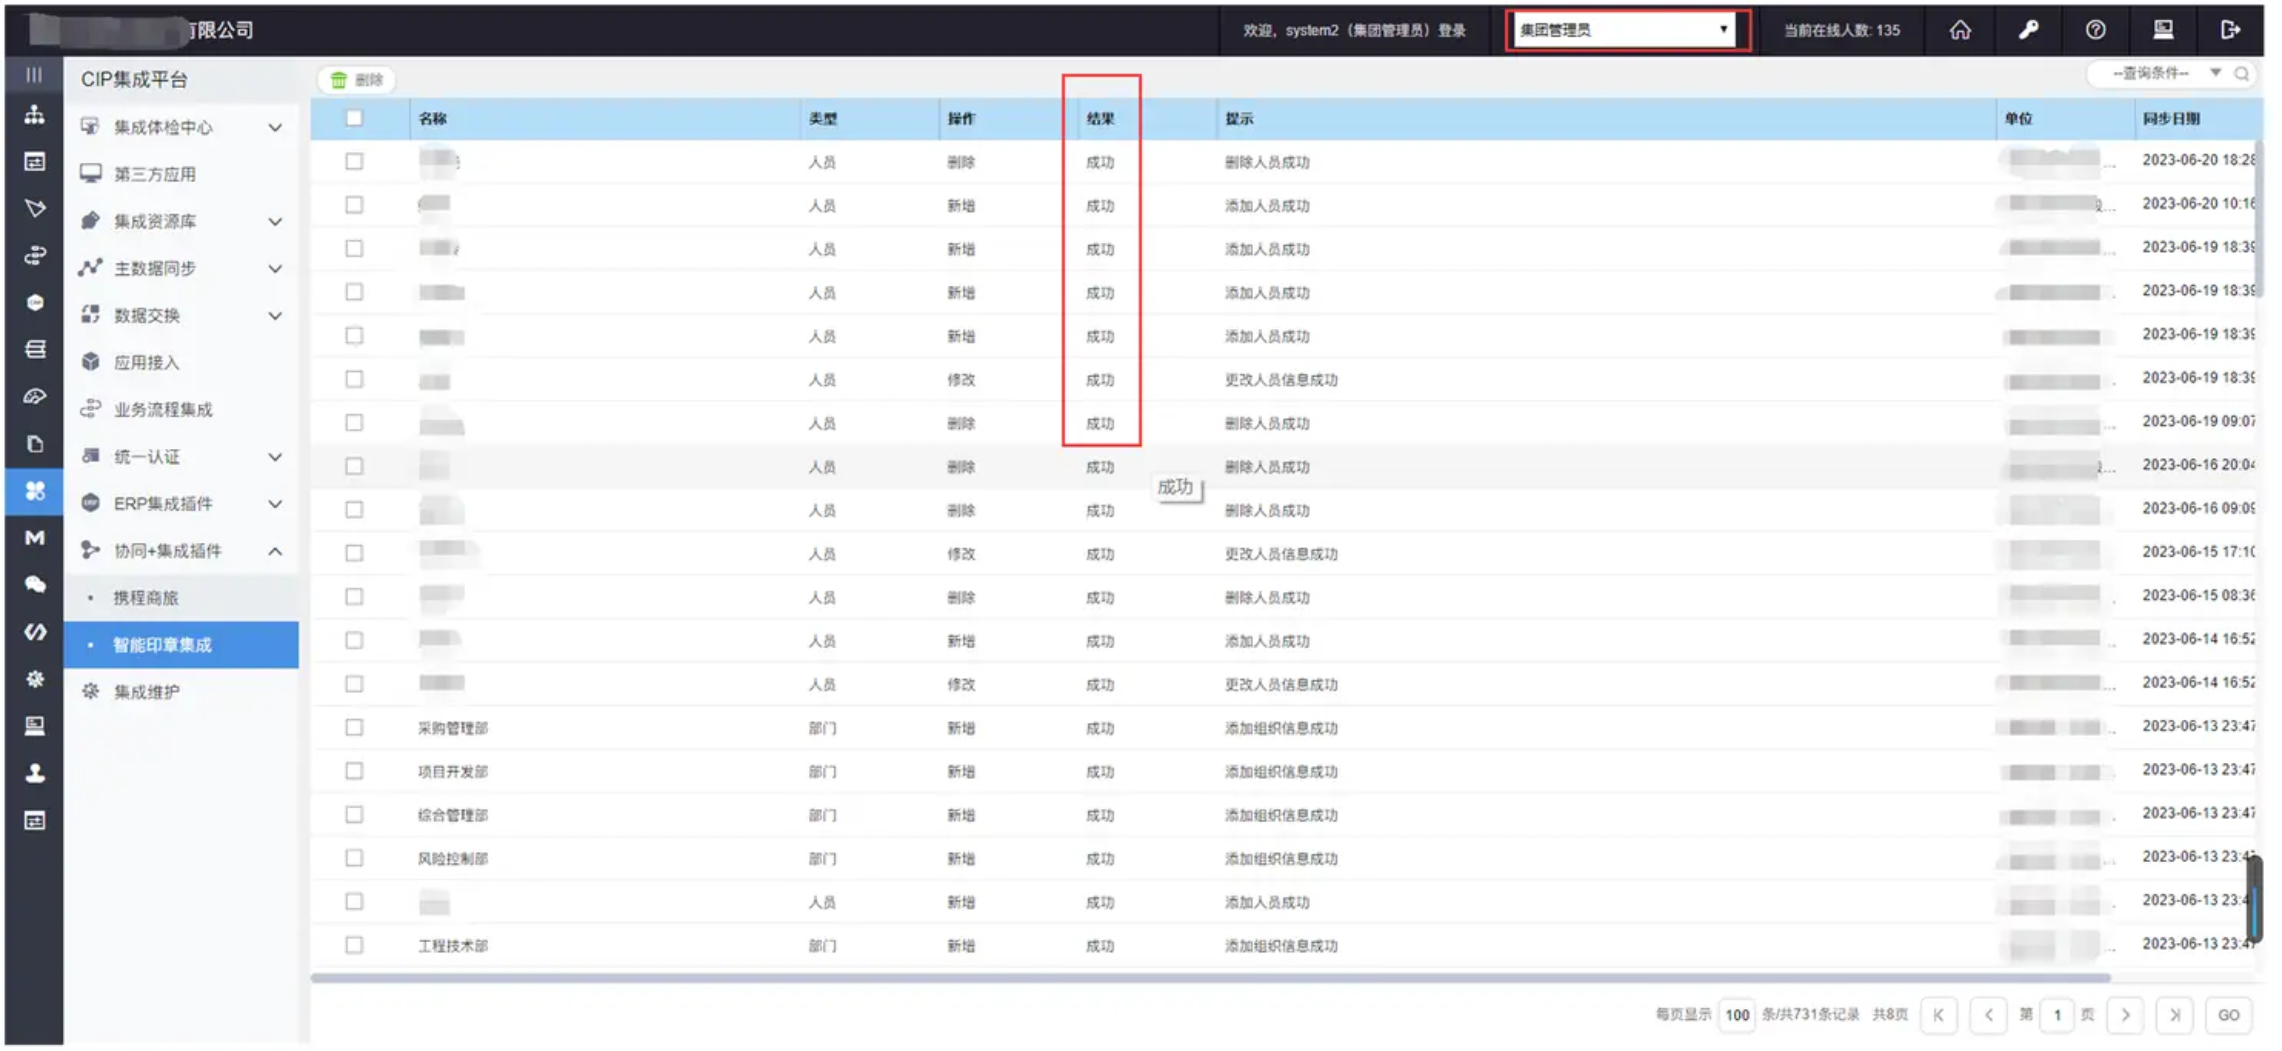The width and height of the screenshot is (2282, 1051).
Task: Select the highlighted four-circle clover icon
Action: pos(34,491)
